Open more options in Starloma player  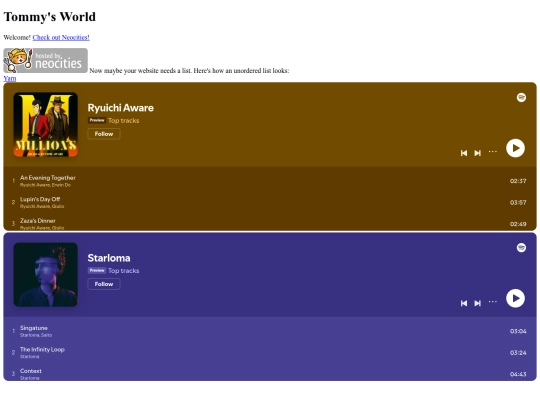[x=493, y=302]
